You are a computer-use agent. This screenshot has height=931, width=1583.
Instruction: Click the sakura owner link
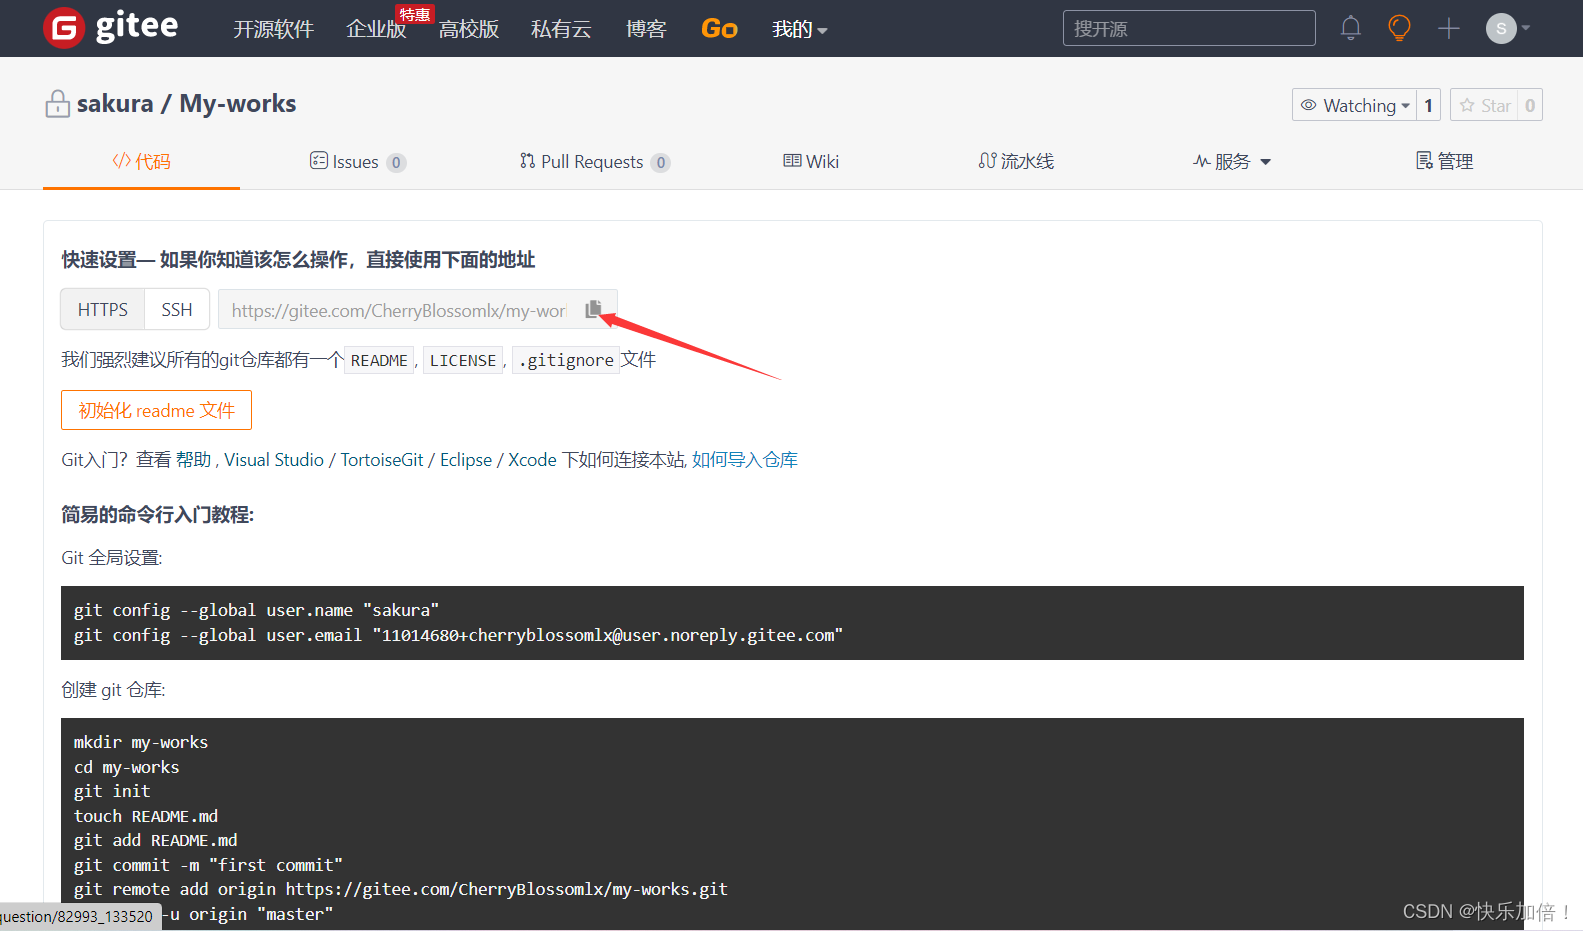pos(115,104)
